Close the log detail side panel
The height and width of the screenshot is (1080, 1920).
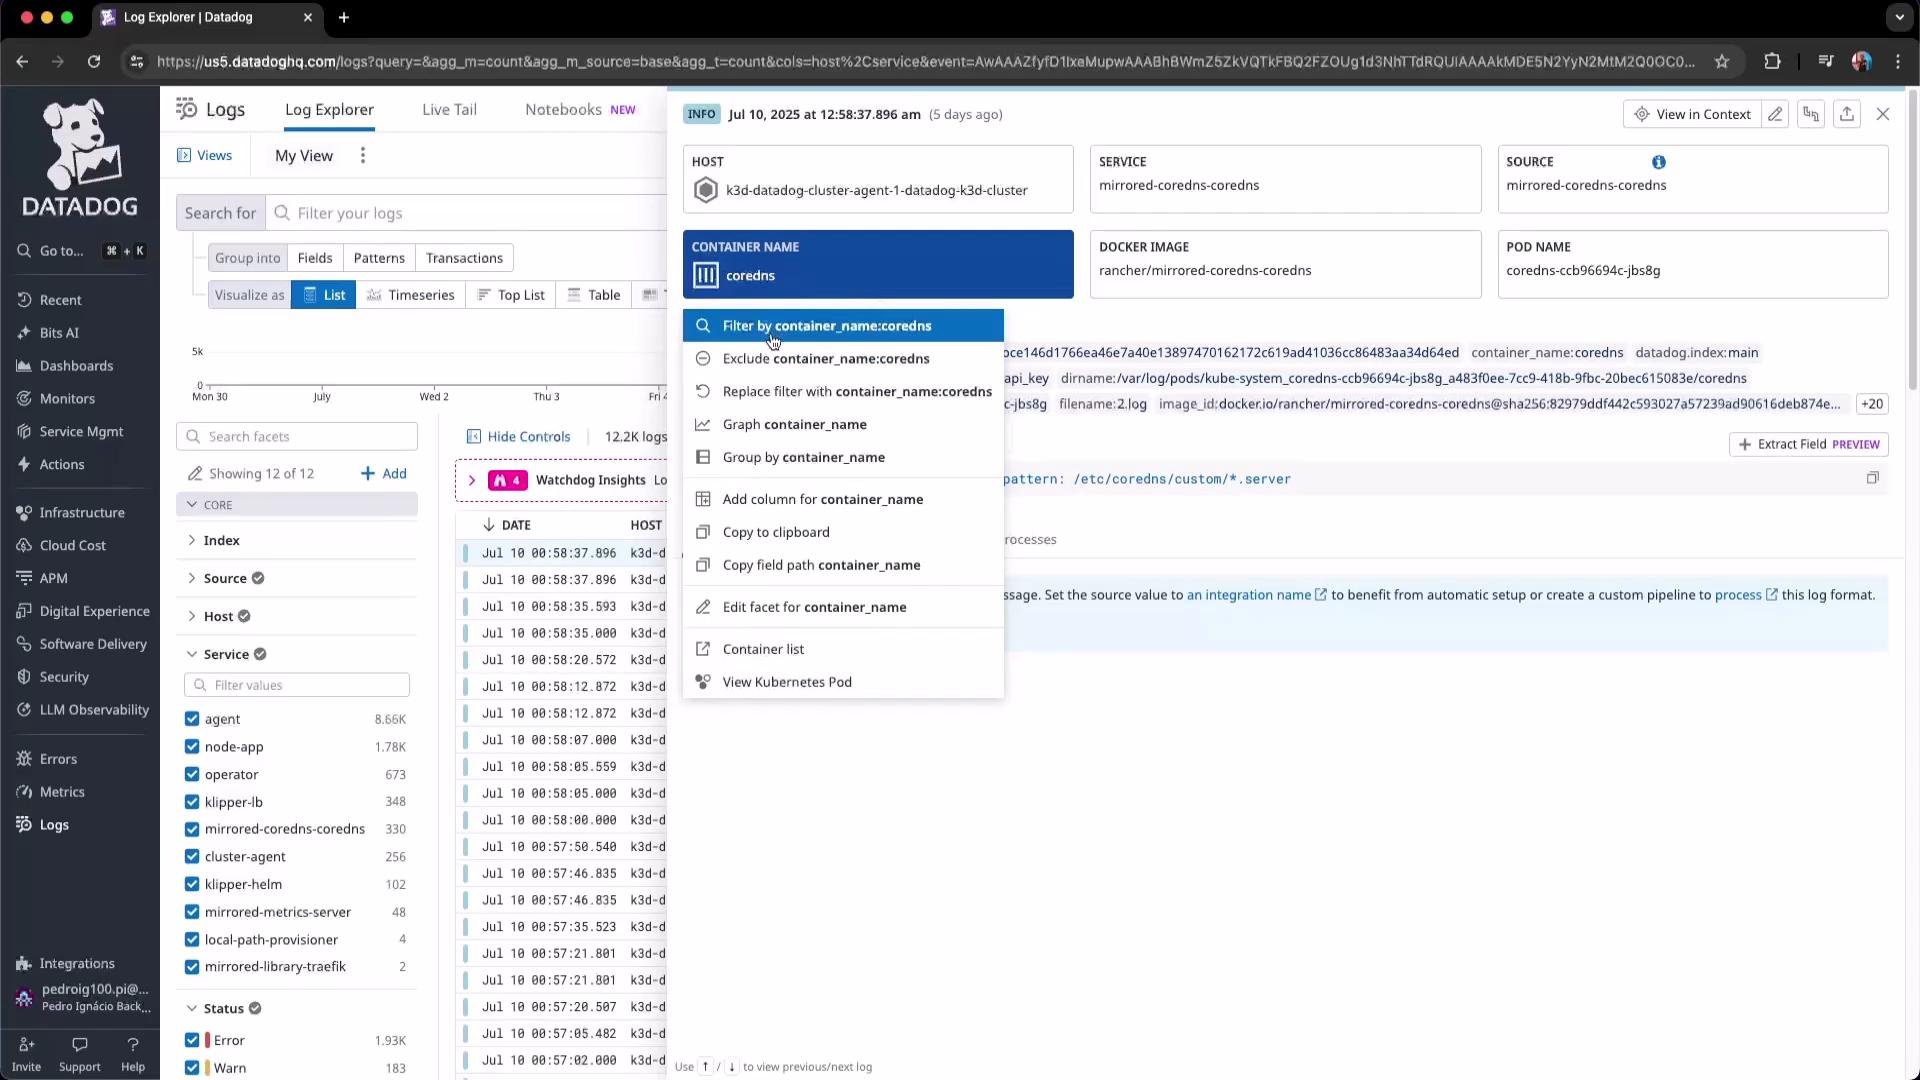coord(1883,114)
